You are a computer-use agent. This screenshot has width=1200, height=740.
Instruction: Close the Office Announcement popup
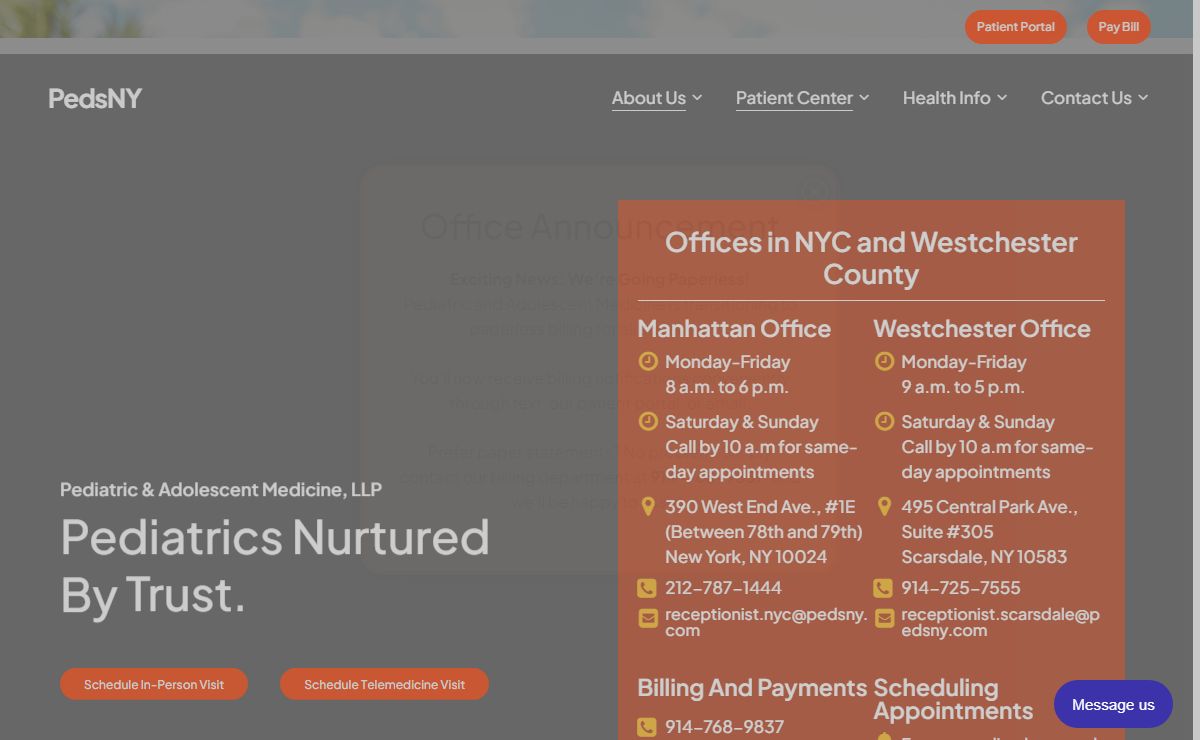[x=817, y=190]
